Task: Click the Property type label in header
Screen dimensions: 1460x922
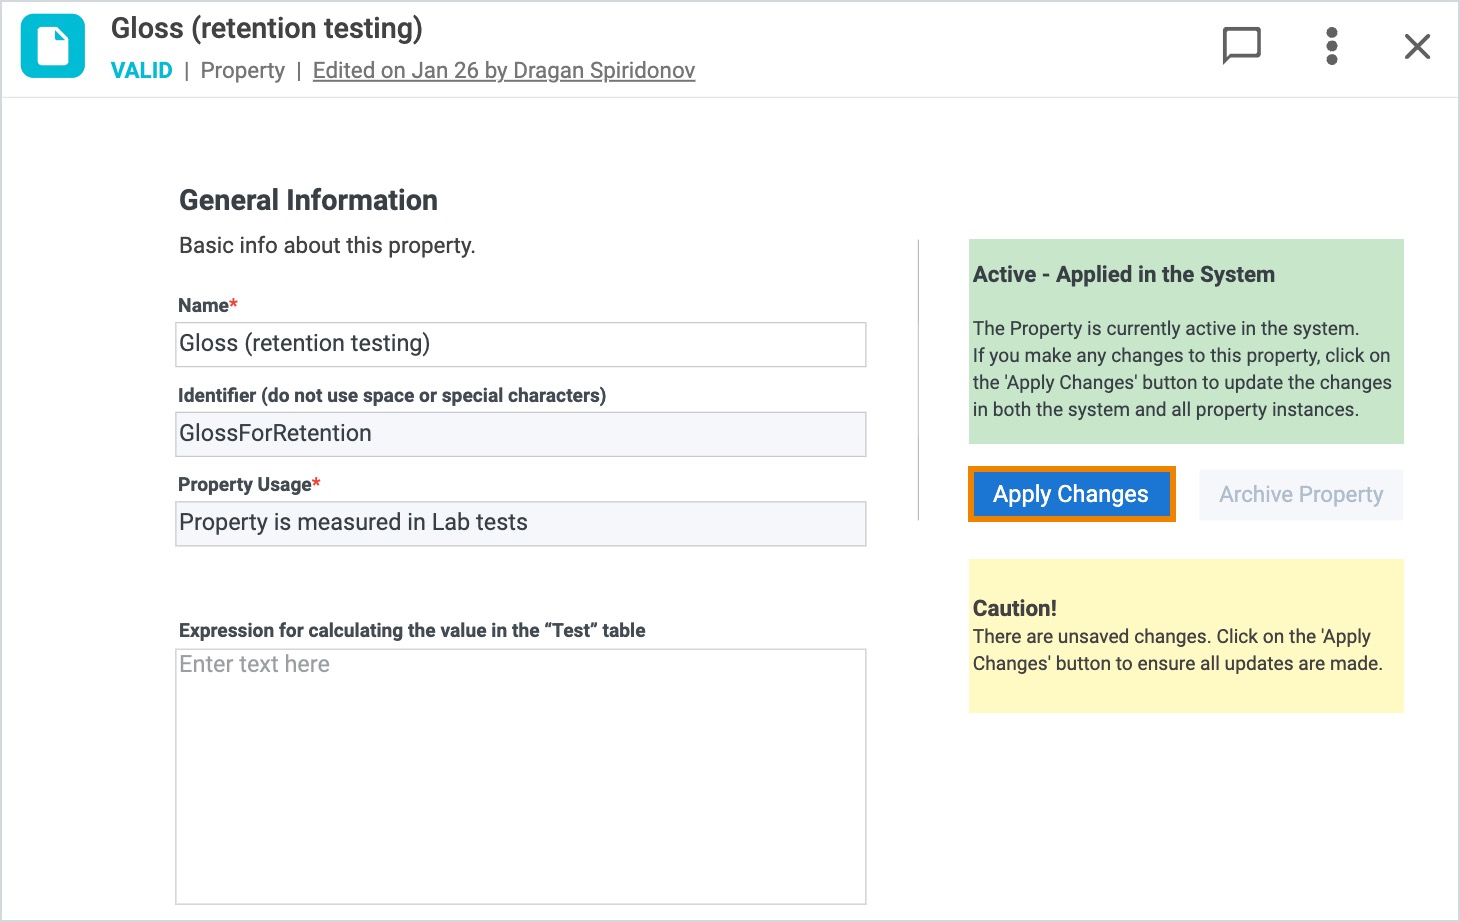Action: click(x=243, y=71)
